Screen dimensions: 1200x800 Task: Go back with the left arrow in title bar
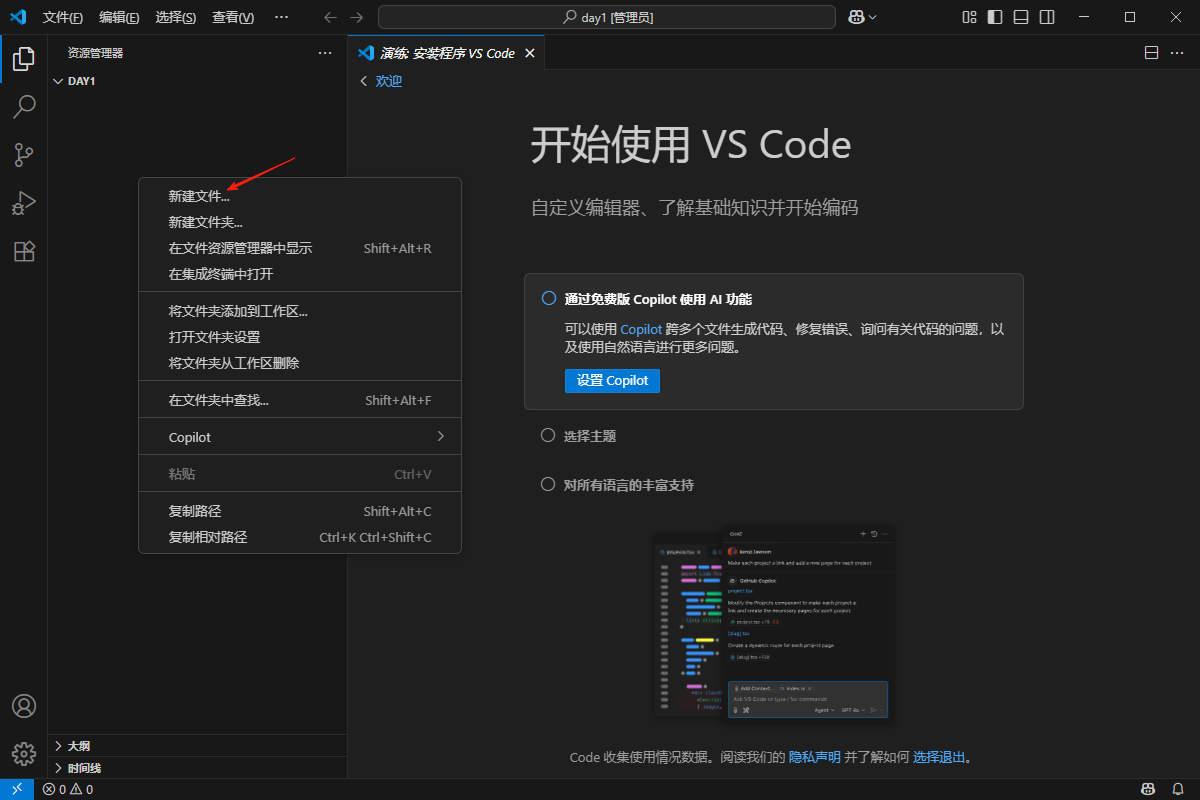(331, 17)
